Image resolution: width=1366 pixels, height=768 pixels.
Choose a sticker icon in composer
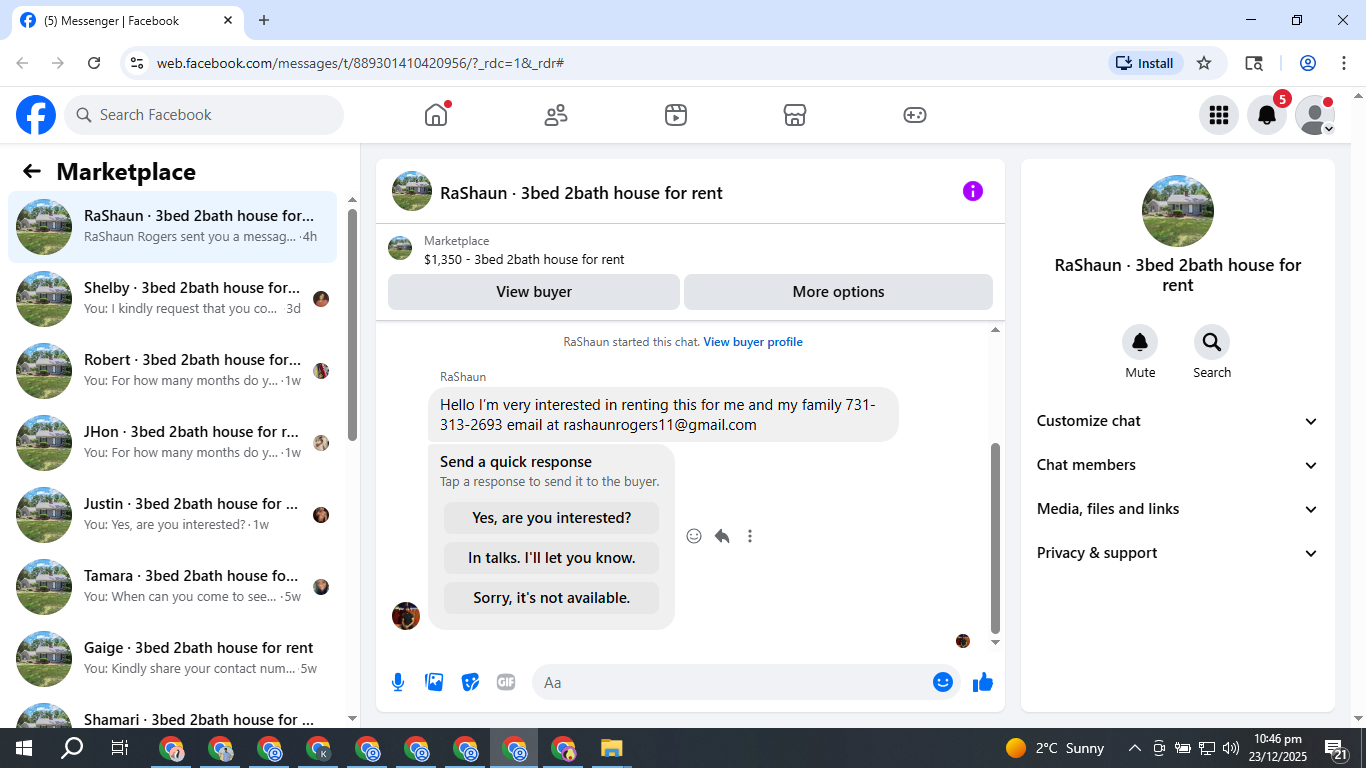pos(470,682)
